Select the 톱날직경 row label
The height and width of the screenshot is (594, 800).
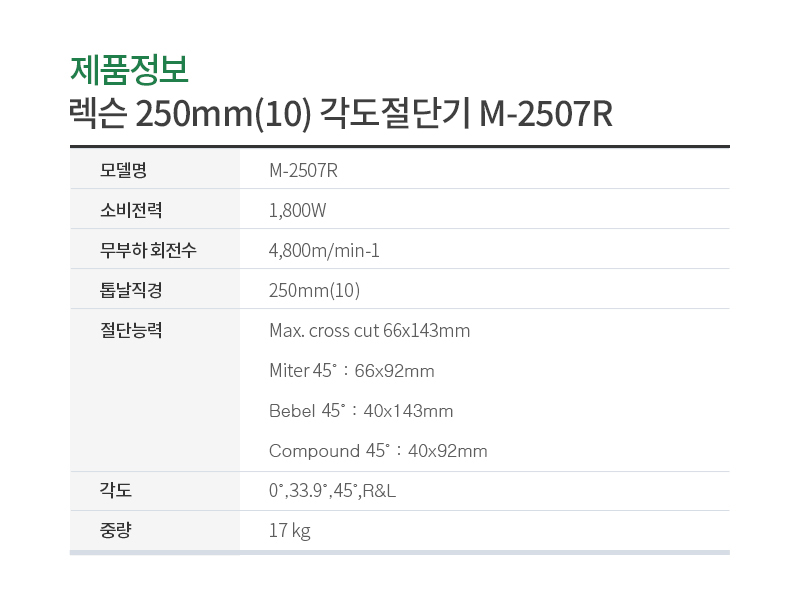131,290
